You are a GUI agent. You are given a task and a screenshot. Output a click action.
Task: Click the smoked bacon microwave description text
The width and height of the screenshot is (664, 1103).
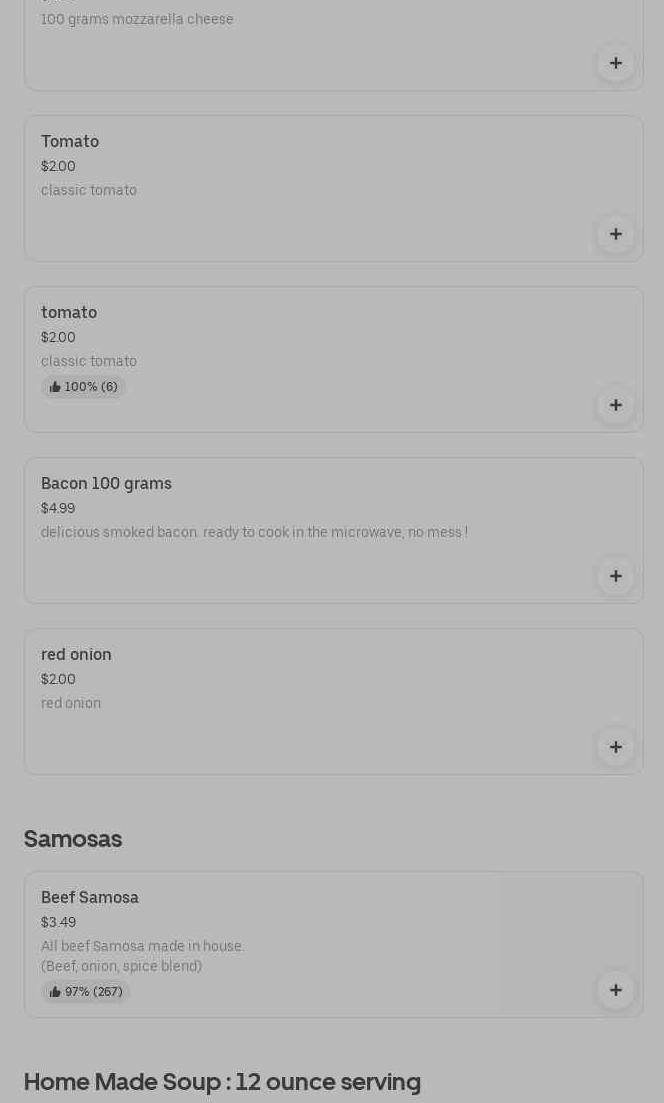254,533
